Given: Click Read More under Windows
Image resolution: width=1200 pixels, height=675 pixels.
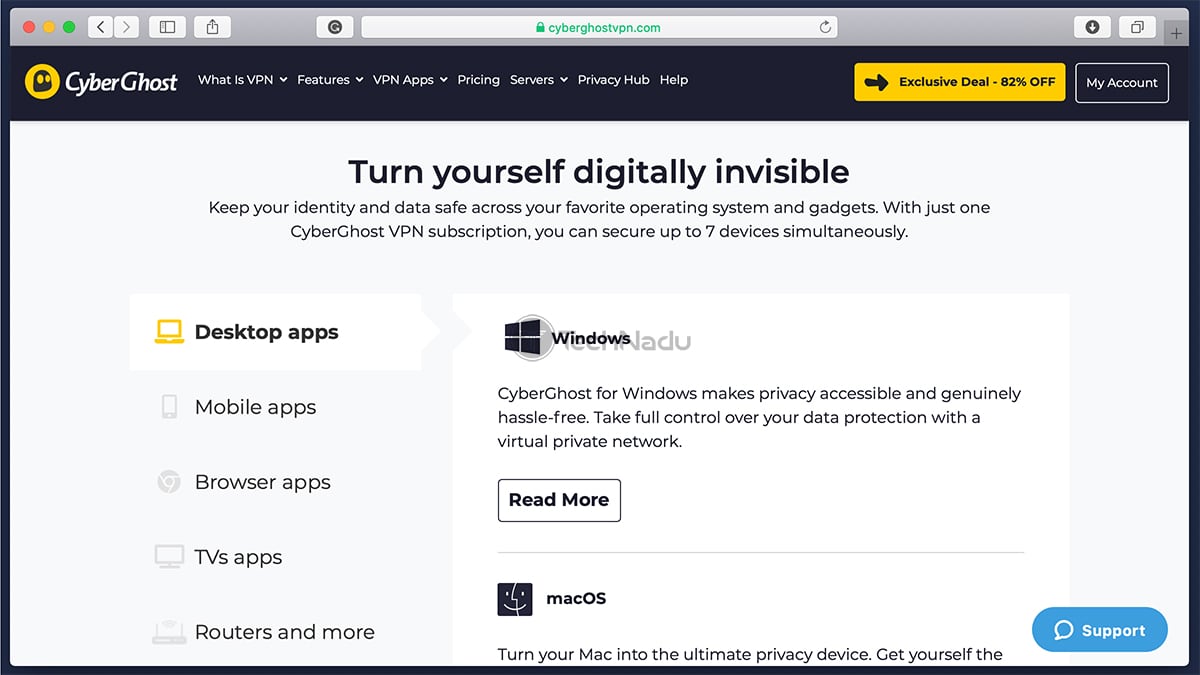Looking at the screenshot, I should 559,500.
